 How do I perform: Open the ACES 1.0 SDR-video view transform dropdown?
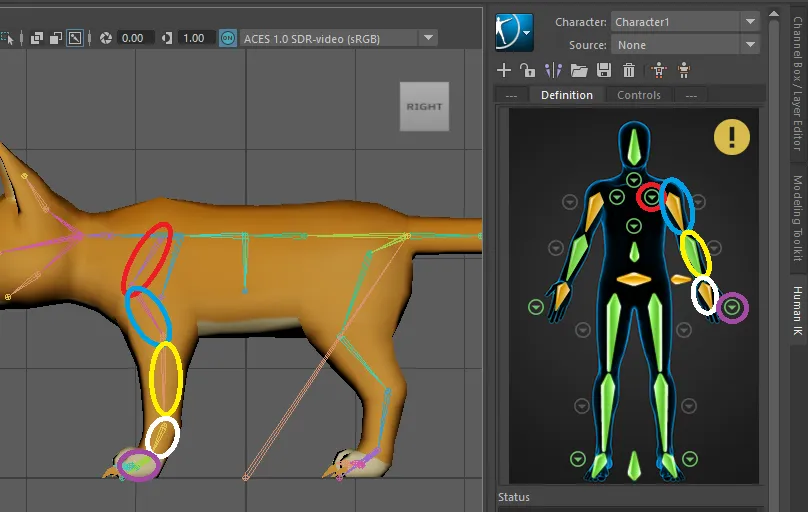[339, 38]
